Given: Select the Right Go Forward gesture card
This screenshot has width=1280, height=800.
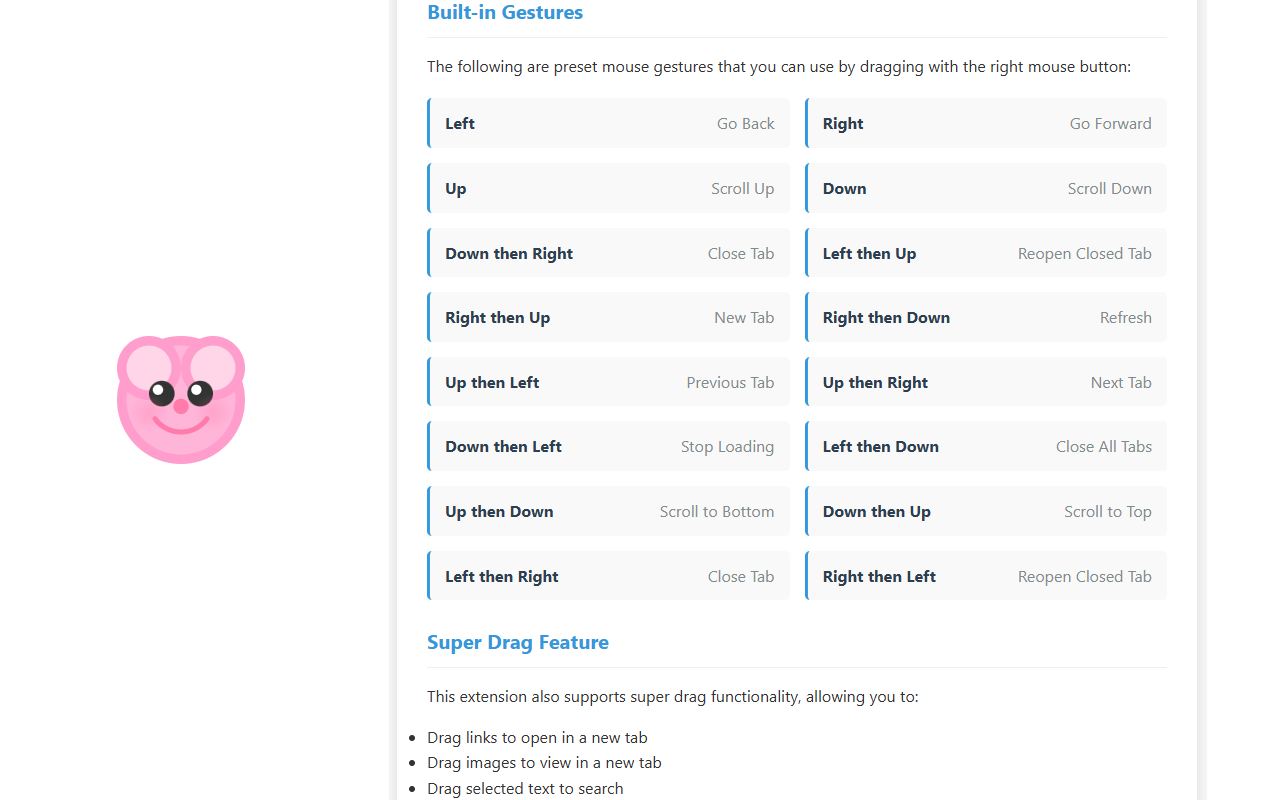Looking at the screenshot, I should 986,123.
